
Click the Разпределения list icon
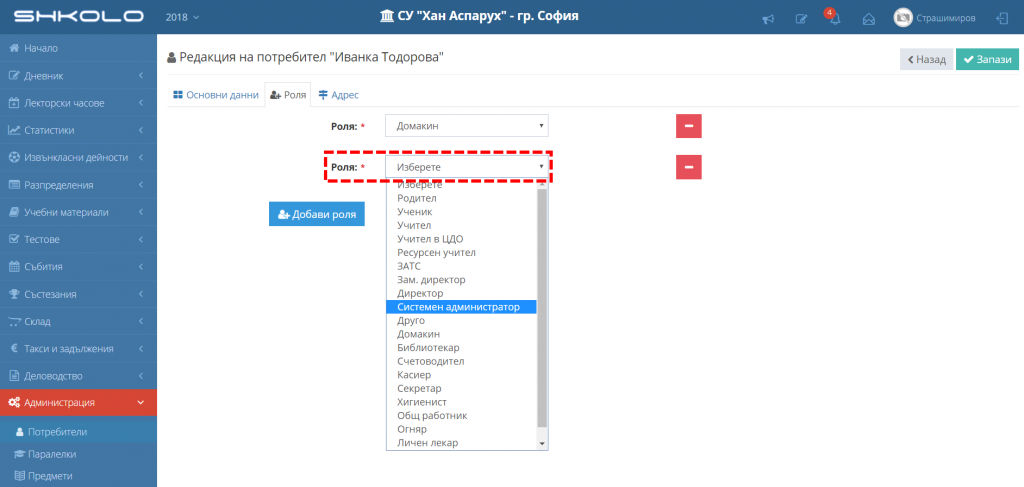13,185
